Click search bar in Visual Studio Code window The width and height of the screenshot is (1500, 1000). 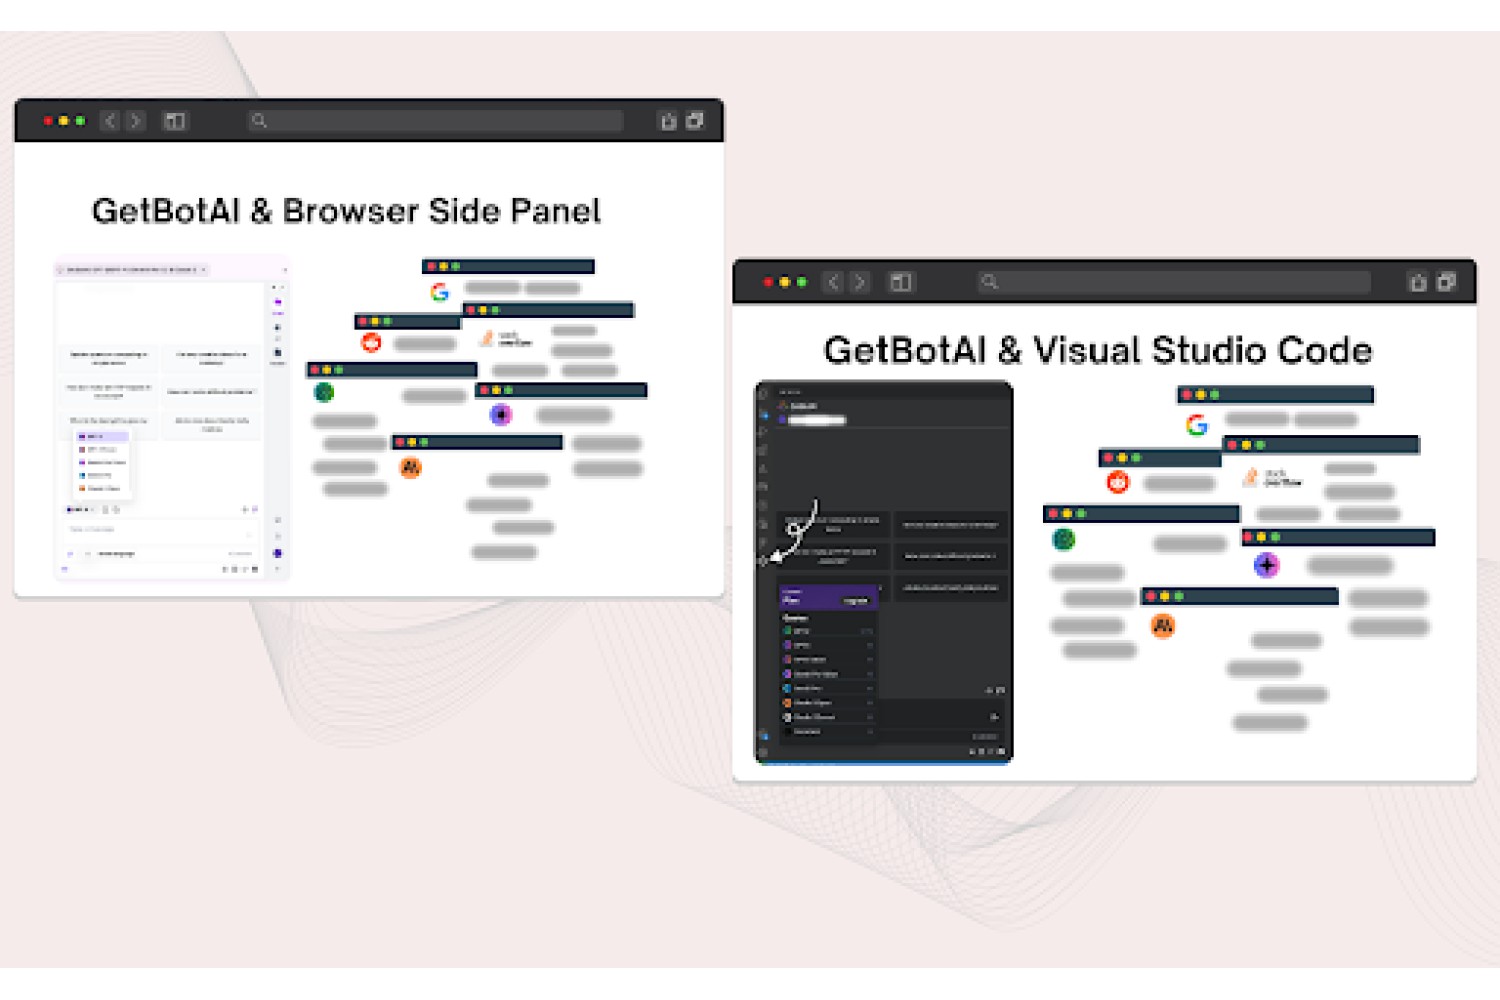[x=1173, y=282]
